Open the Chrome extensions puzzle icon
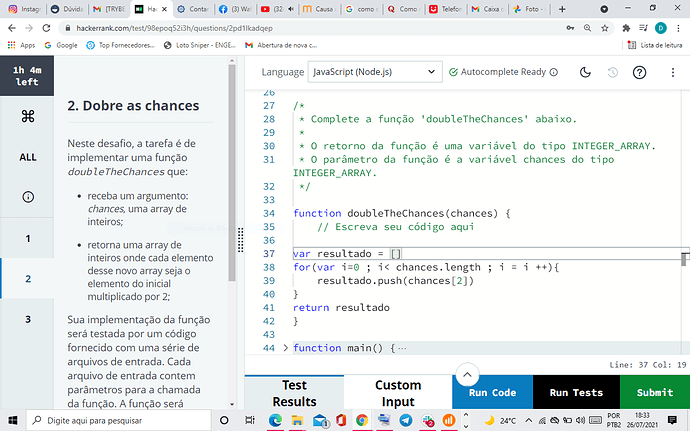The width and height of the screenshot is (690, 431). click(x=626, y=28)
